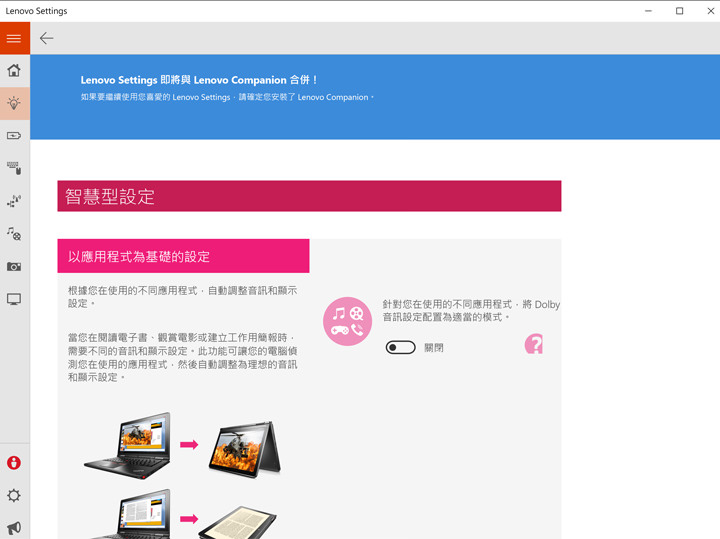The height and width of the screenshot is (539, 720).
Task: Toggle the Dolby audio switch labeled 關閉
Action: (400, 348)
